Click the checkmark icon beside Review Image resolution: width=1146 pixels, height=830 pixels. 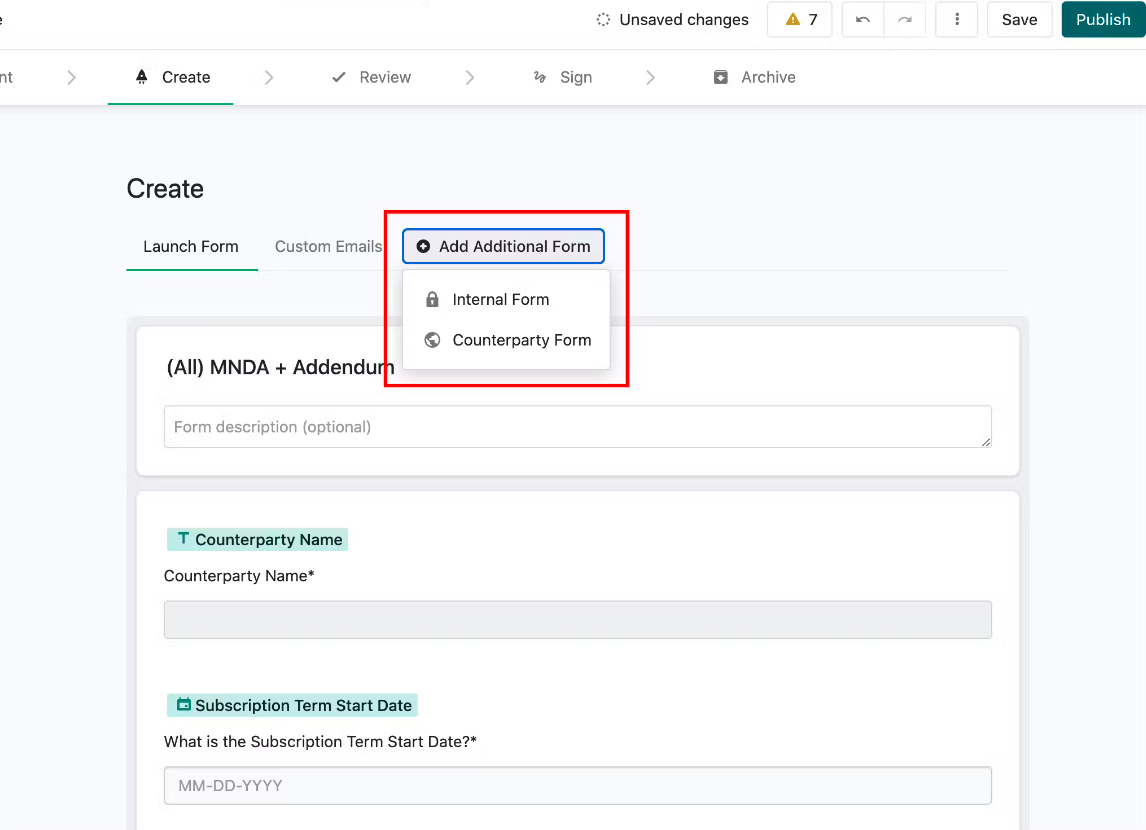(x=338, y=77)
